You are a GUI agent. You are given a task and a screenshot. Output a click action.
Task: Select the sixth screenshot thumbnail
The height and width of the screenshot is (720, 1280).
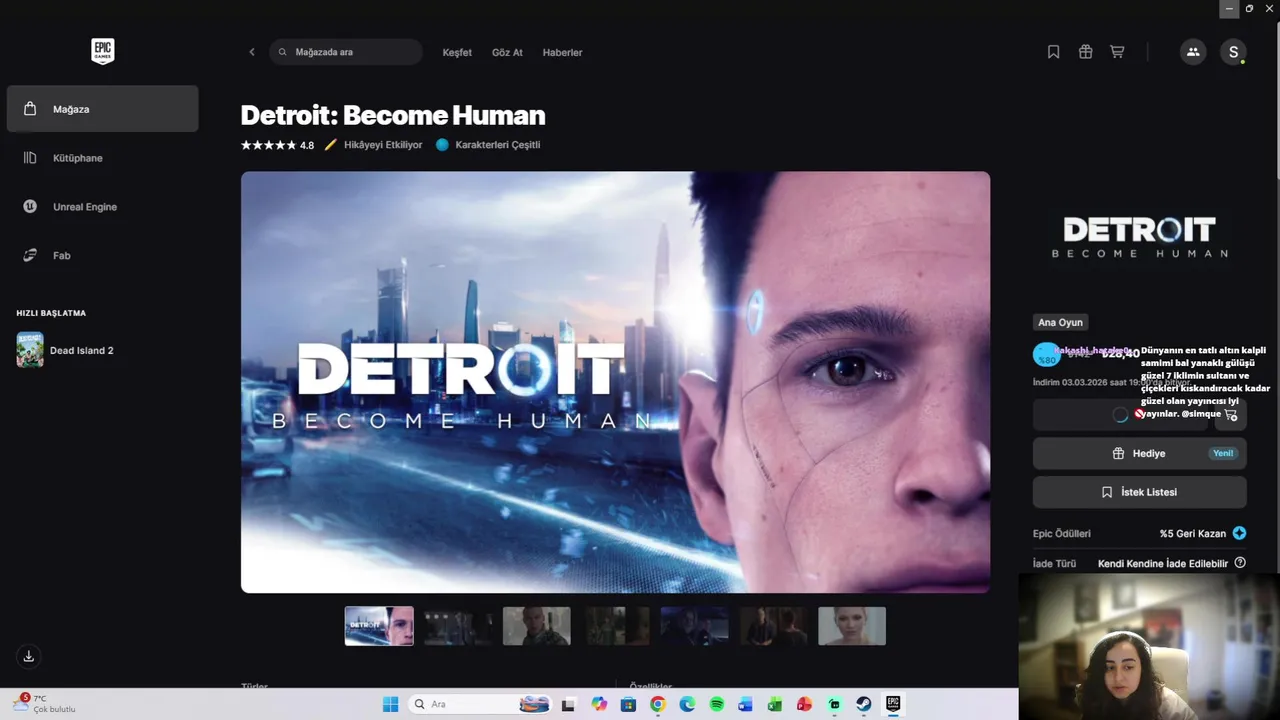point(773,626)
